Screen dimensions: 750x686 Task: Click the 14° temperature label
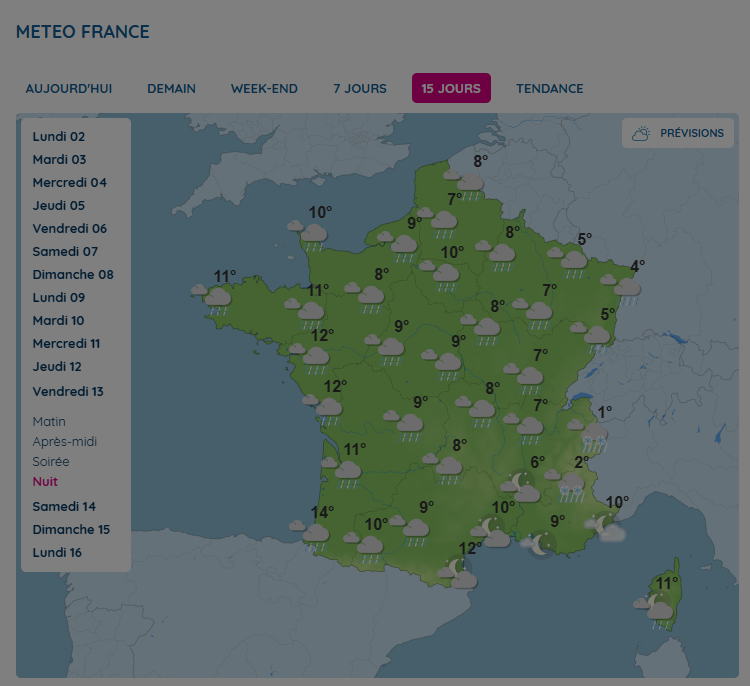322,512
